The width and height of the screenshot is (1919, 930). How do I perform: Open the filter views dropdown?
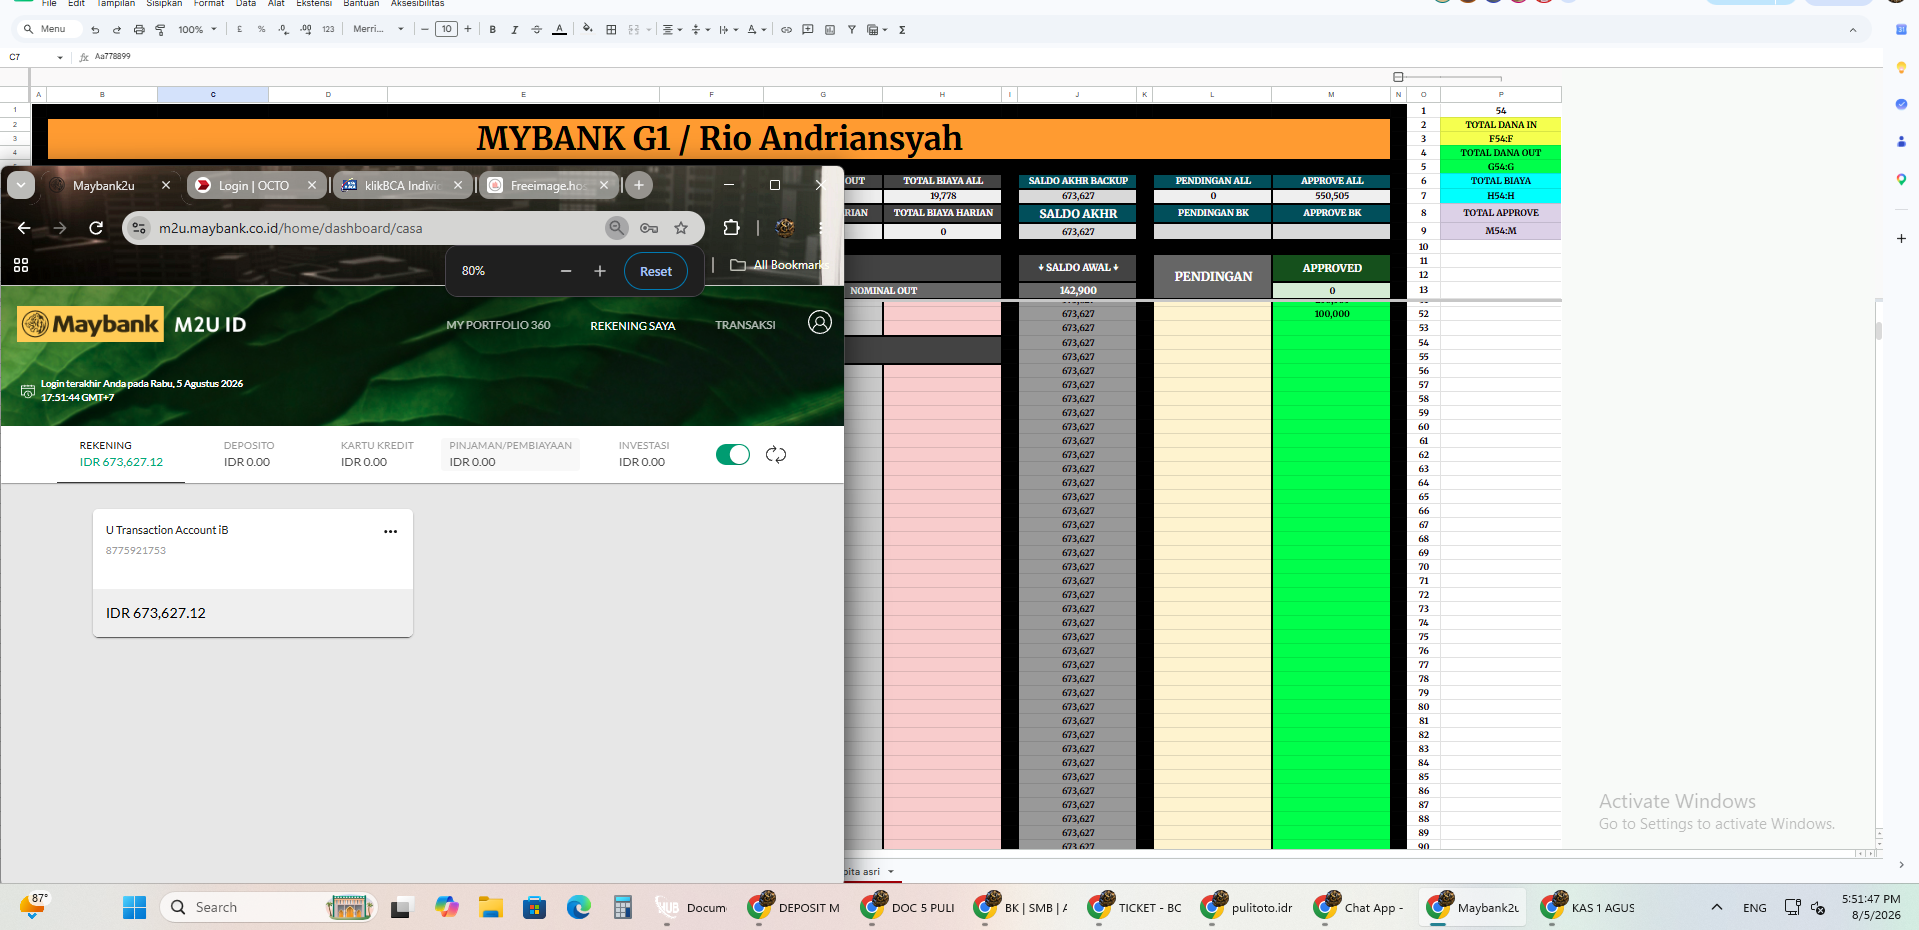tap(877, 30)
